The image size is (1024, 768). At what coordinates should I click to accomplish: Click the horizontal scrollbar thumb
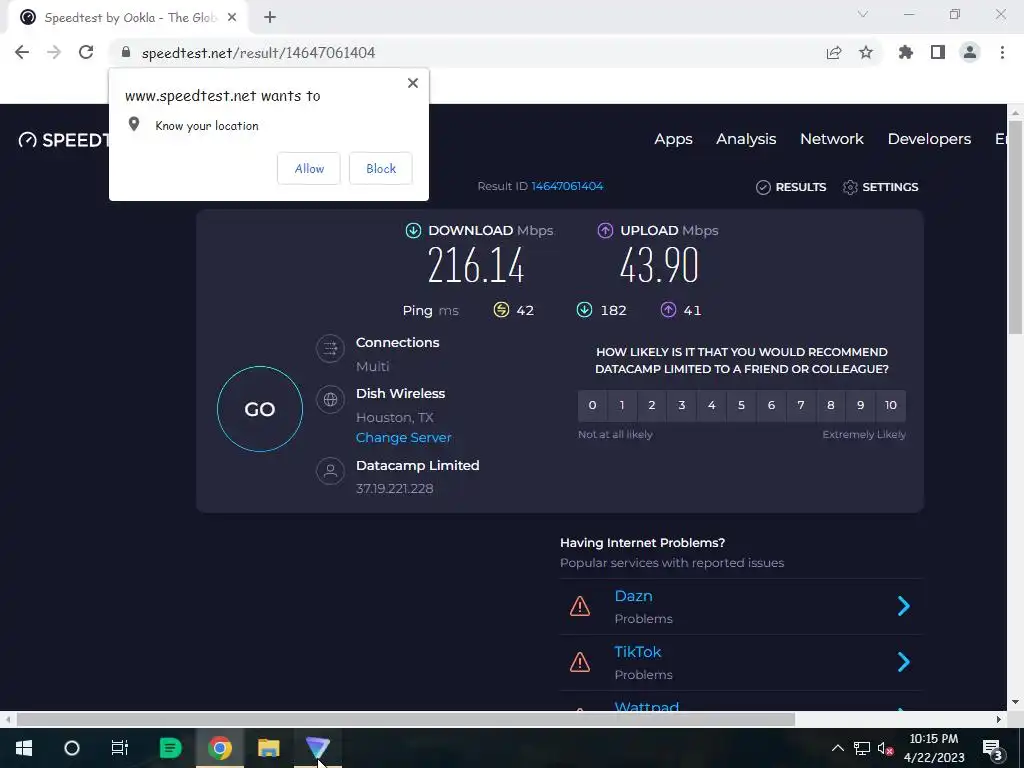click(406, 719)
